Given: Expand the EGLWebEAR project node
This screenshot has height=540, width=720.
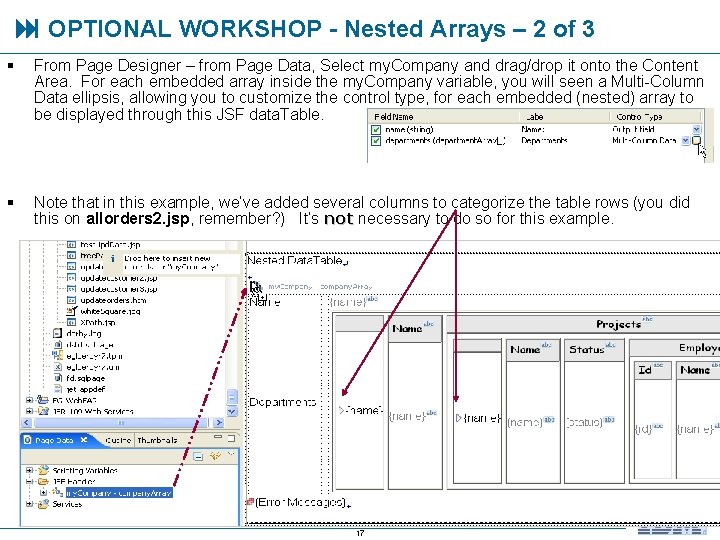Looking at the screenshot, I should [30, 400].
